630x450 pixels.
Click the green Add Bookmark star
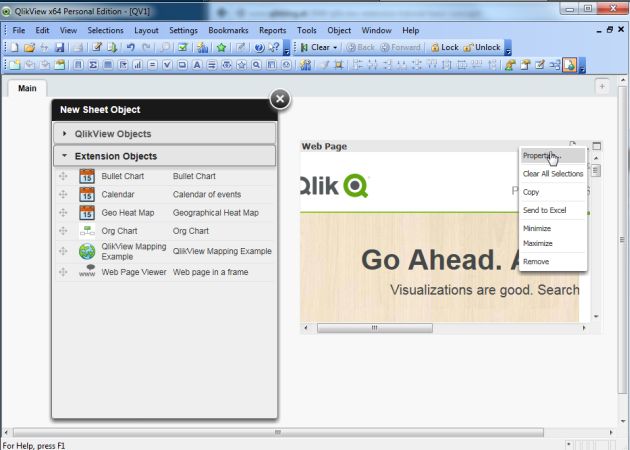[221, 47]
